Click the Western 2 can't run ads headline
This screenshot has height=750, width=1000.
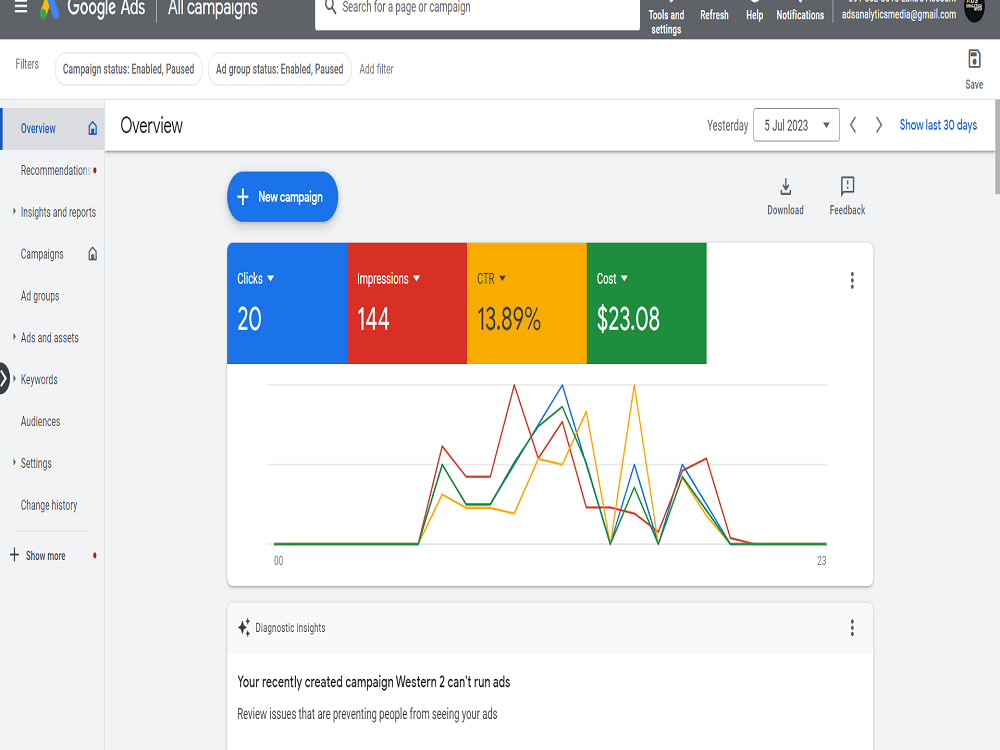point(374,682)
